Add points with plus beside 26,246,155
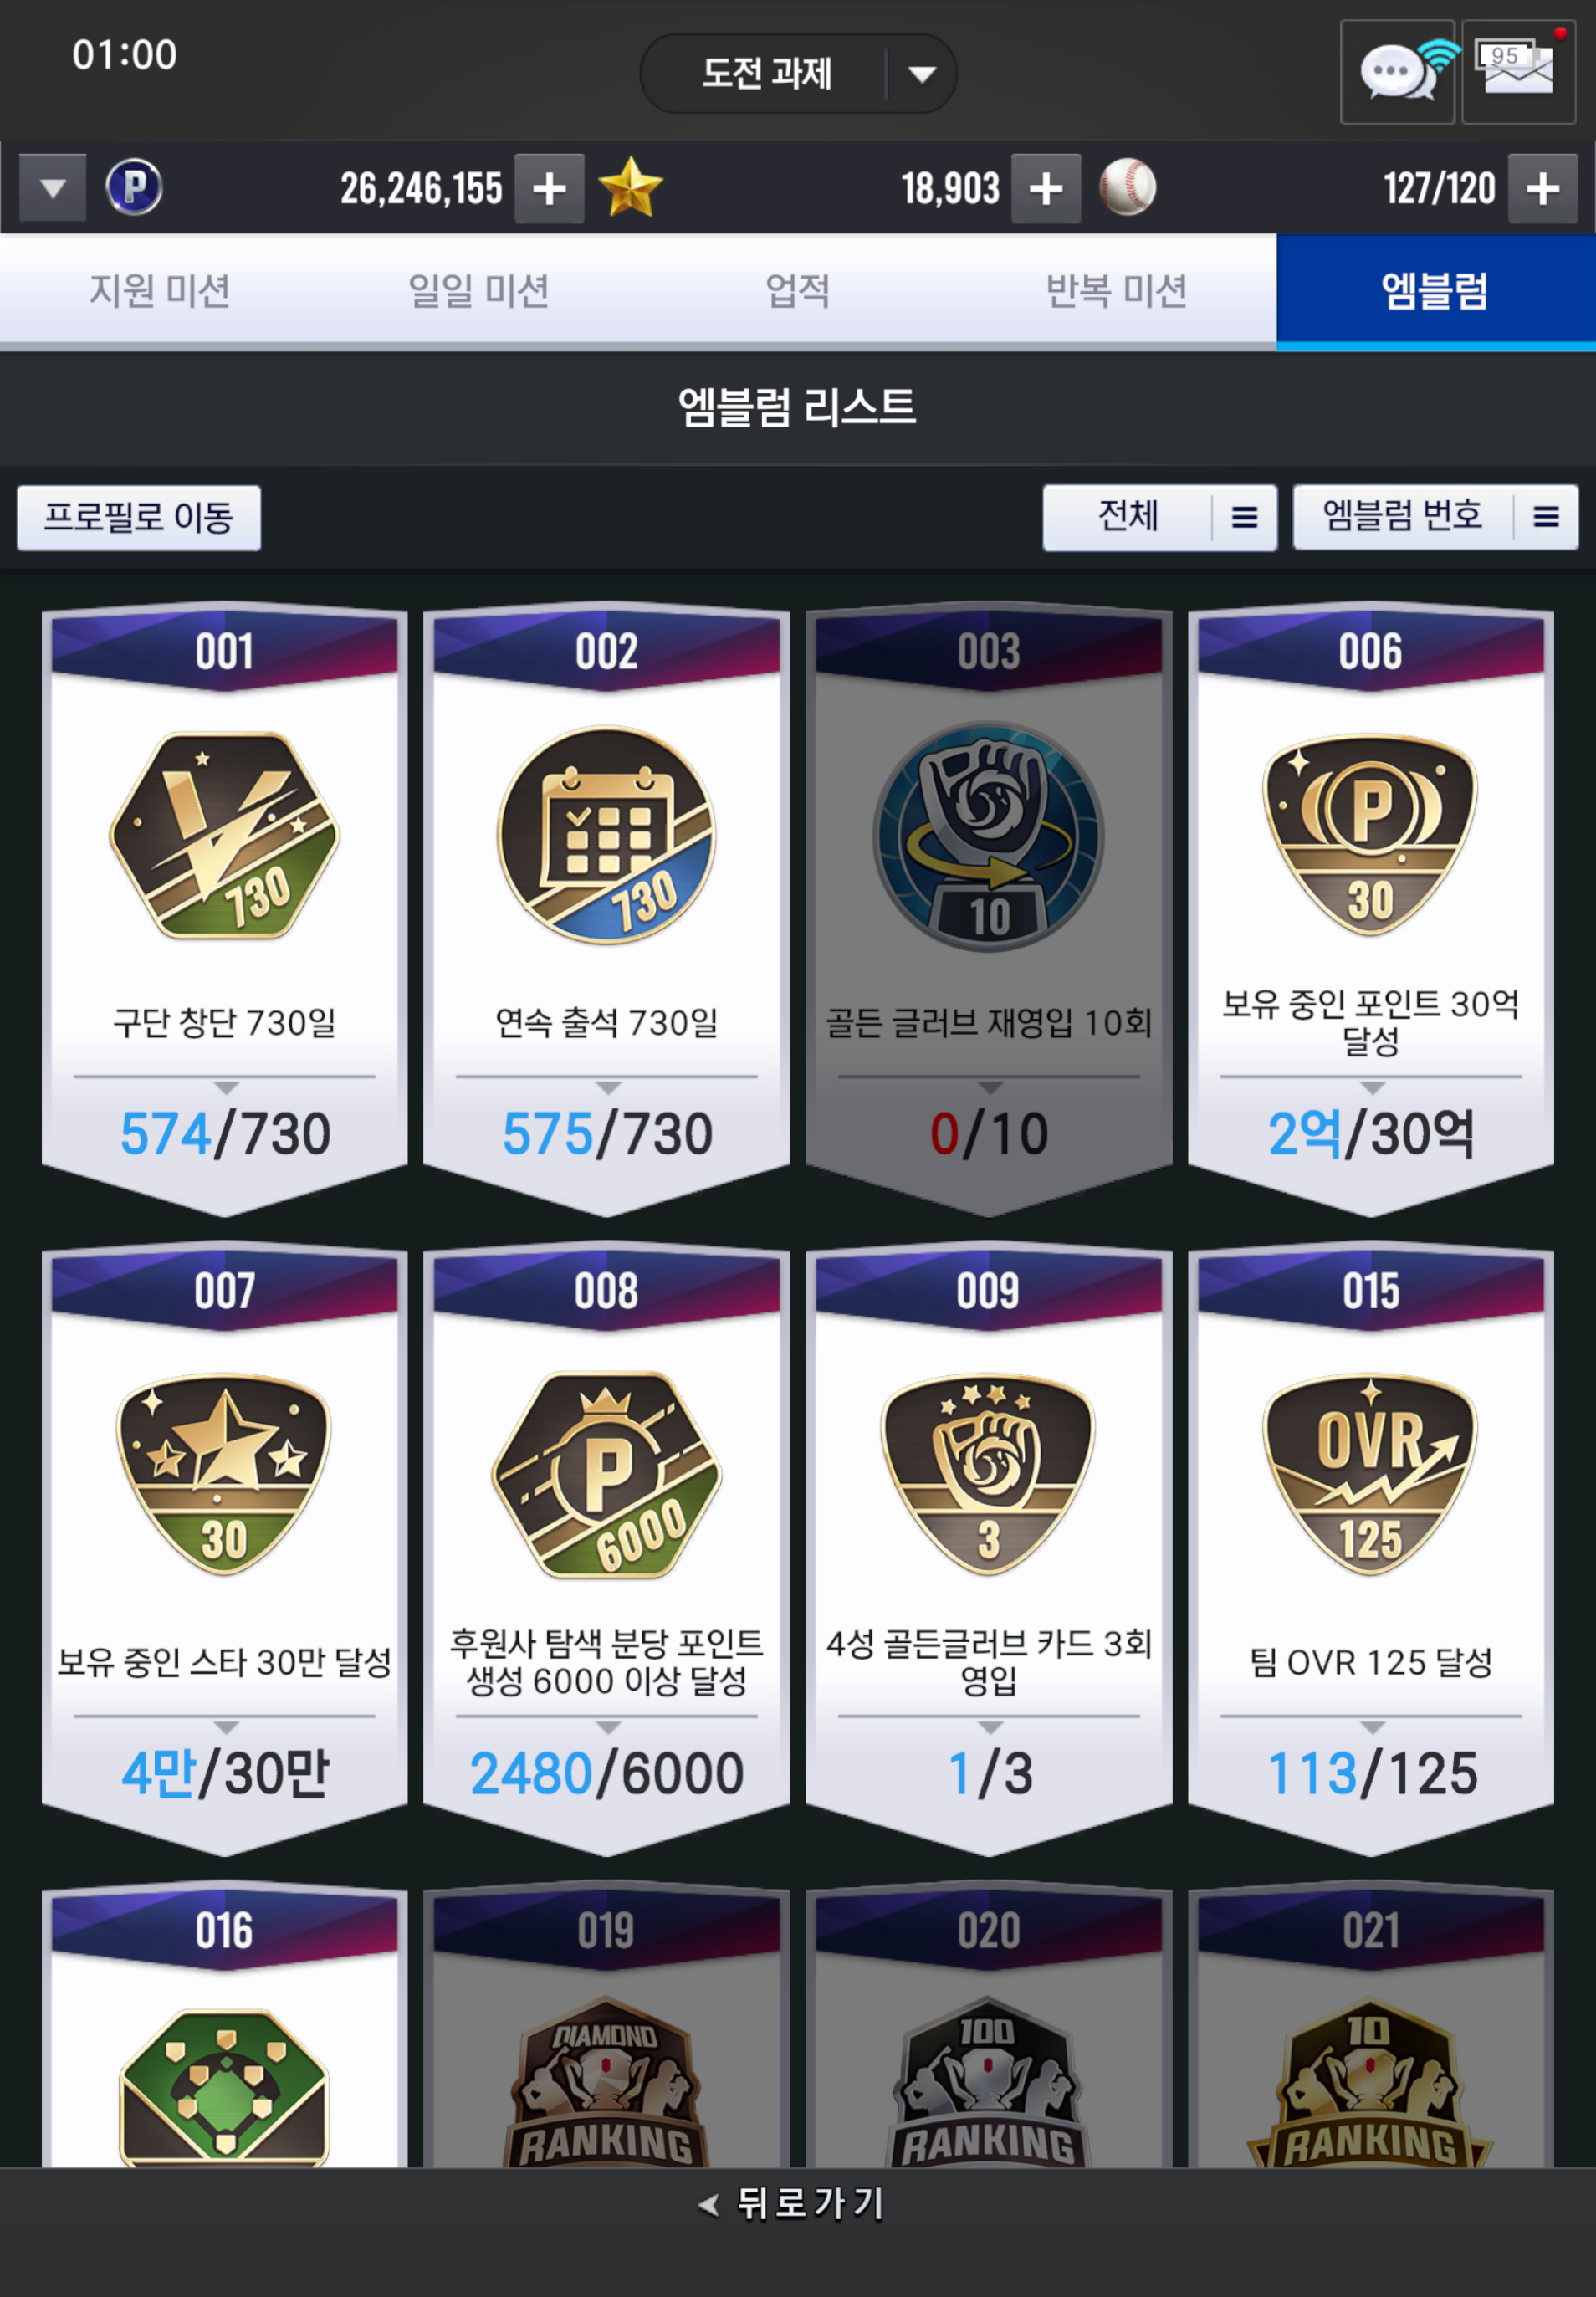 coord(549,188)
